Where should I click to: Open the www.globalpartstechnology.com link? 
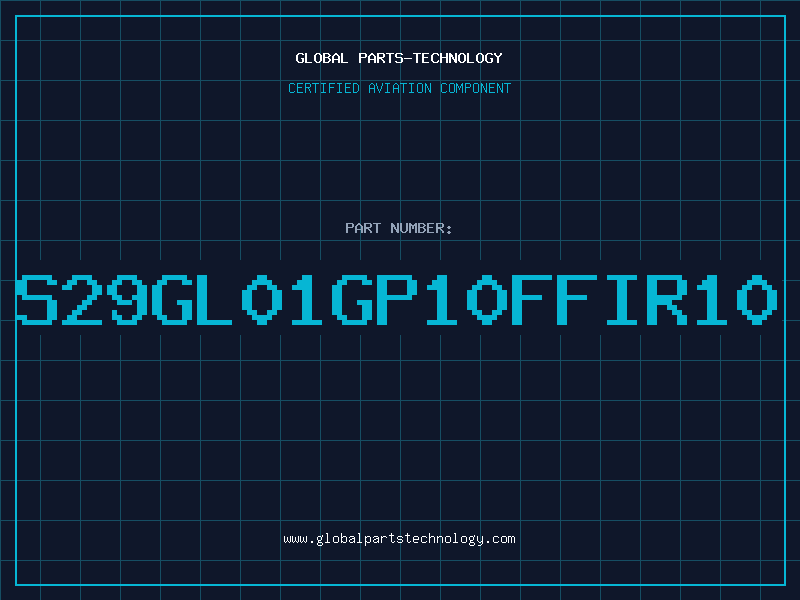click(x=399, y=539)
